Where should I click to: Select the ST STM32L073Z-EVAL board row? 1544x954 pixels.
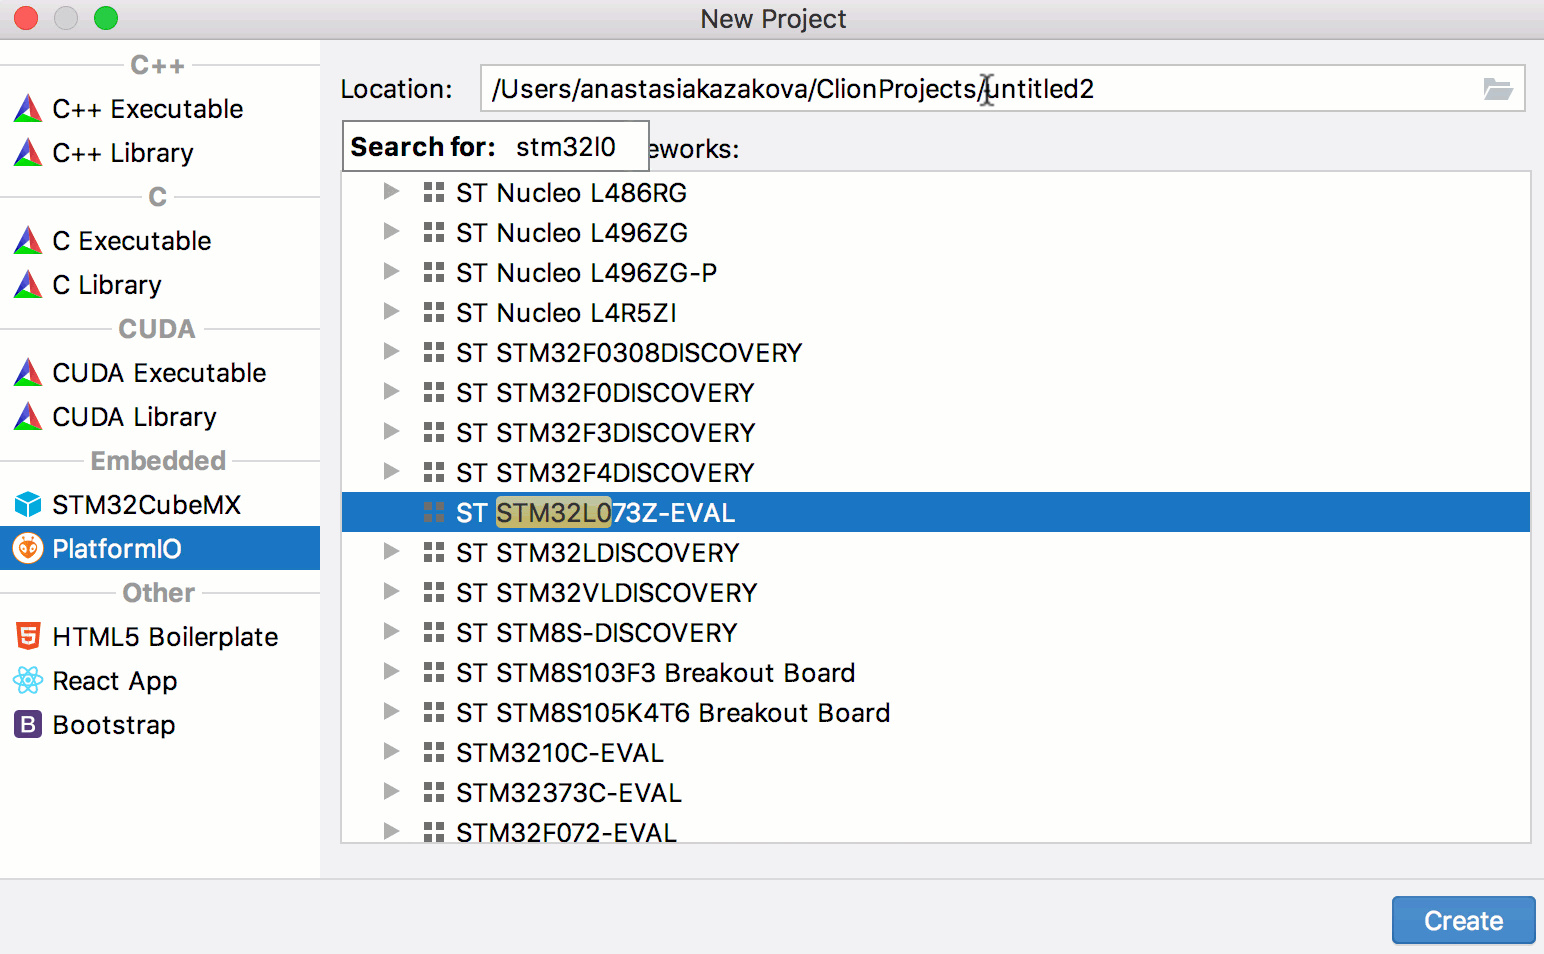coord(936,512)
